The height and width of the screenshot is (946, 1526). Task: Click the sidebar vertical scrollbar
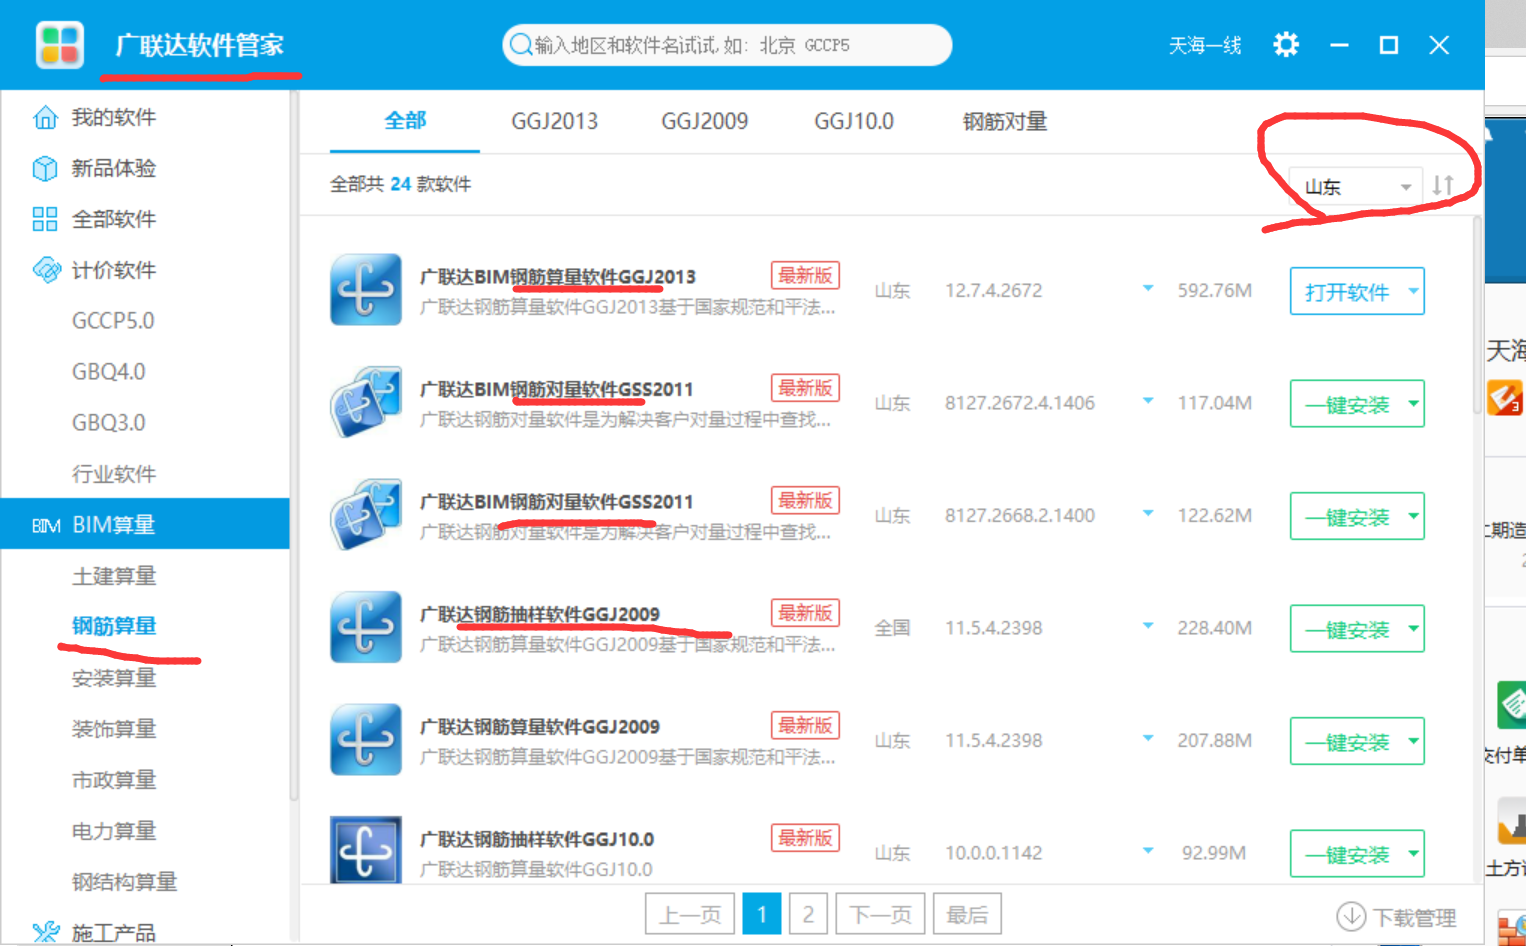coord(294,445)
